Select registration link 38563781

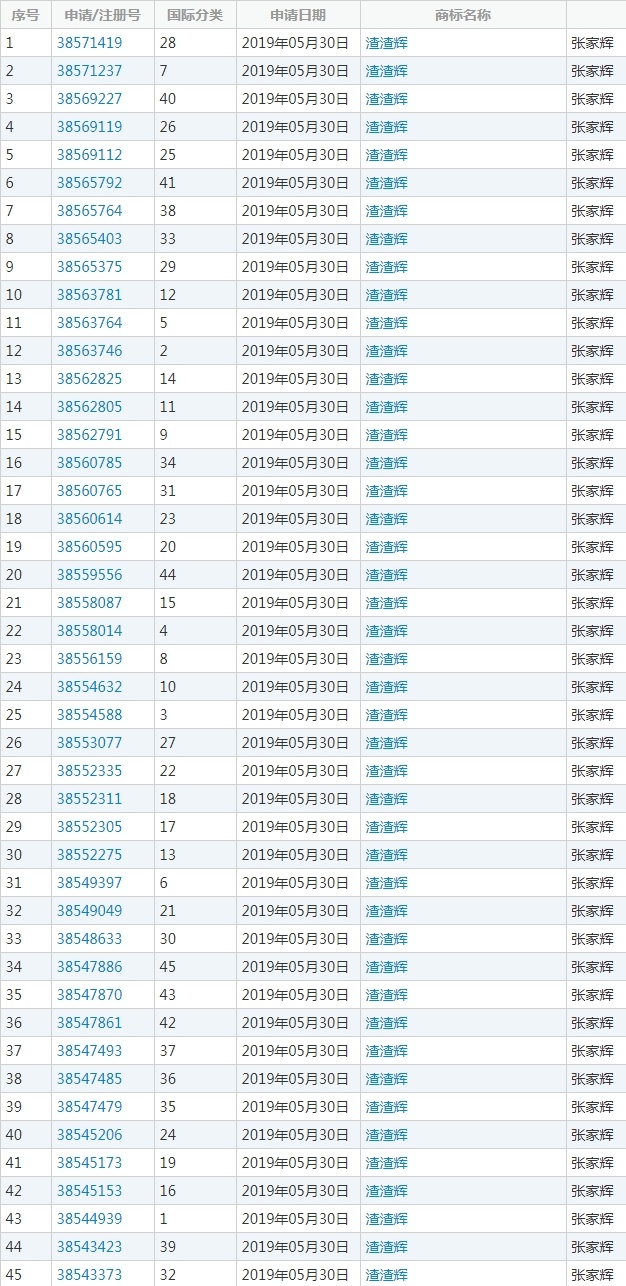[89, 295]
